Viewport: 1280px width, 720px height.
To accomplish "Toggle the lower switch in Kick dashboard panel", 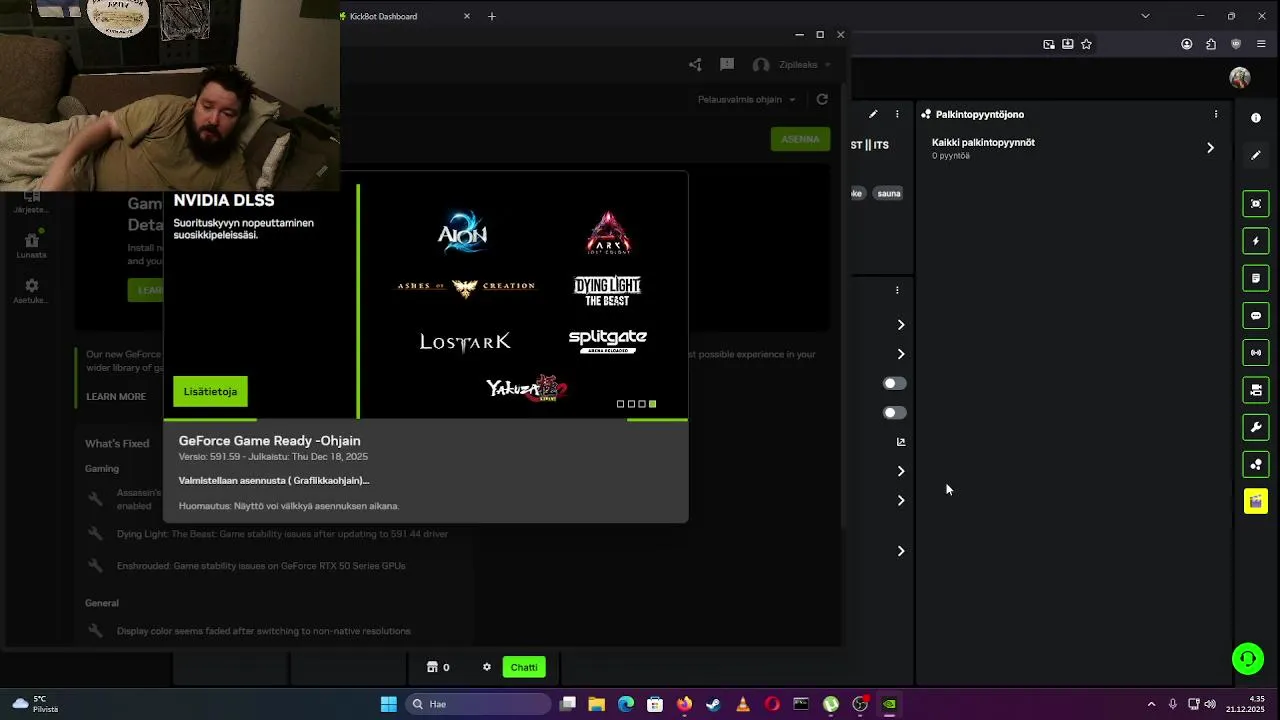I will click(894, 413).
